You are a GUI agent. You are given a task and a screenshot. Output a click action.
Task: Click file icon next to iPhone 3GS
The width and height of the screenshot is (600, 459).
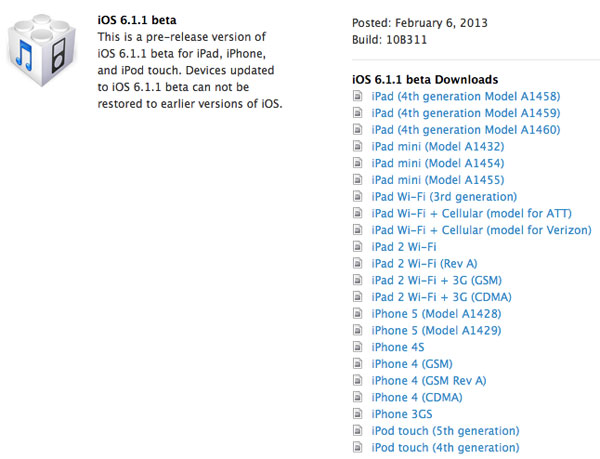pyautogui.click(x=359, y=414)
